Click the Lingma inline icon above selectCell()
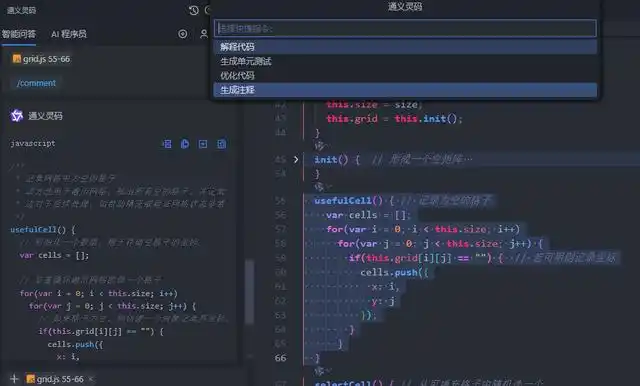640x386 pixels. (319, 370)
